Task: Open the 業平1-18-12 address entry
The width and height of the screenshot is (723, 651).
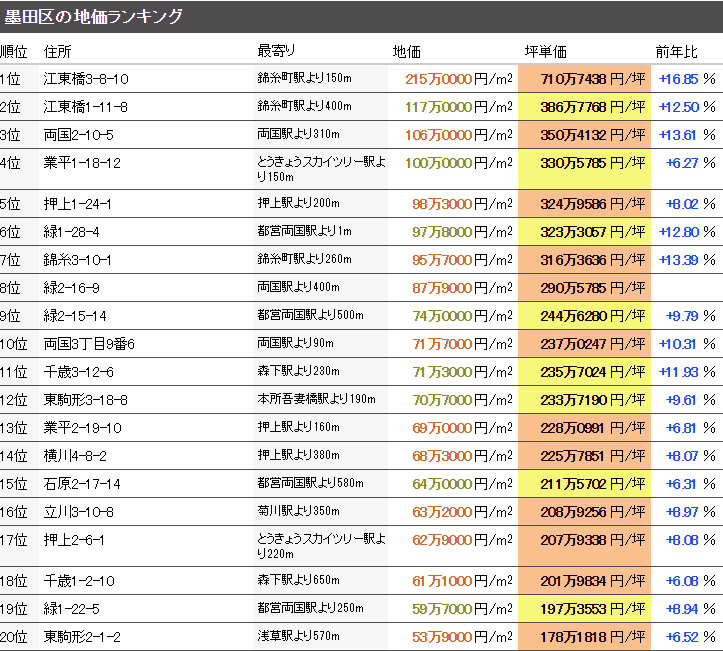Action: point(82,163)
